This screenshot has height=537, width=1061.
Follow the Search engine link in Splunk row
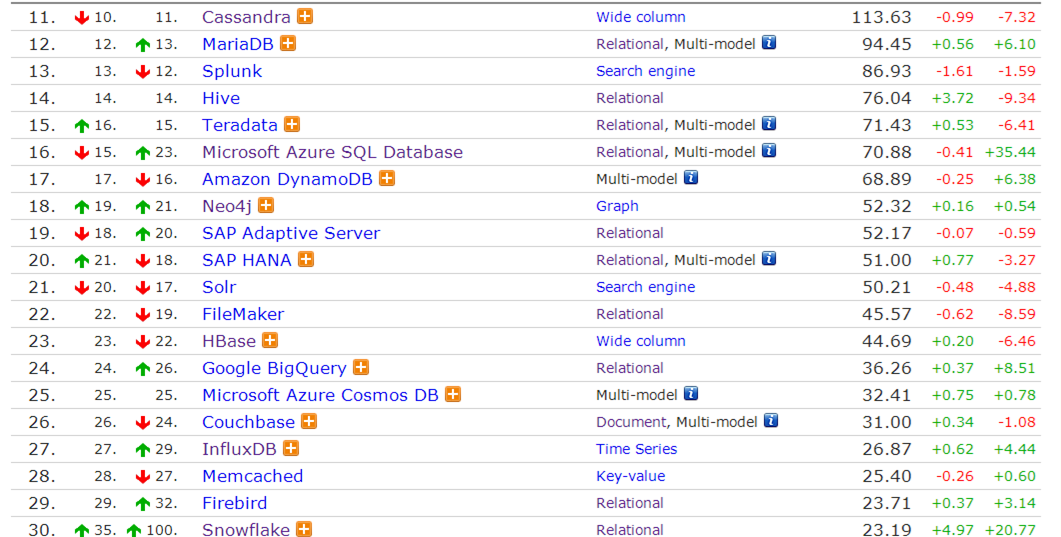pyautogui.click(x=646, y=71)
